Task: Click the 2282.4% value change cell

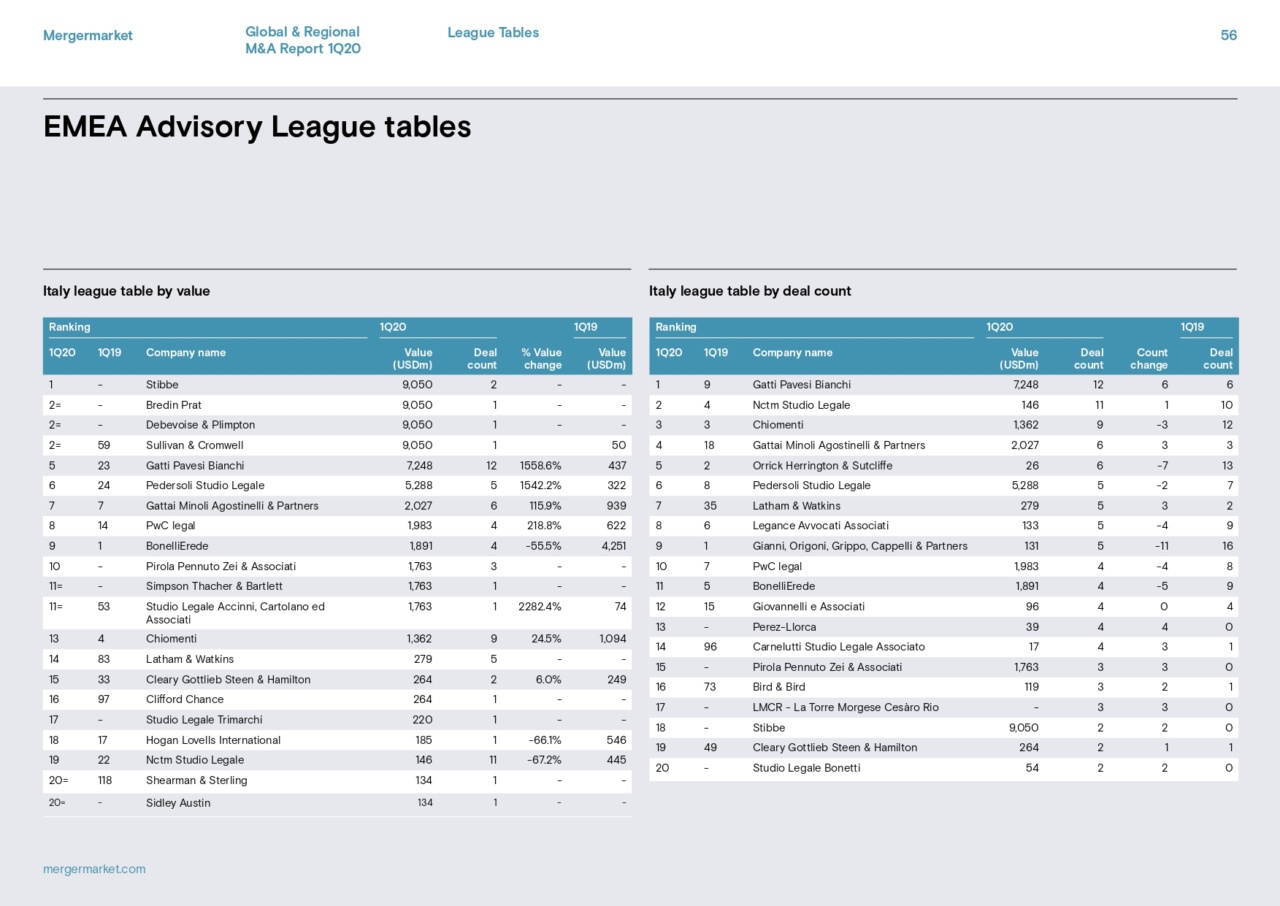Action: [541, 607]
